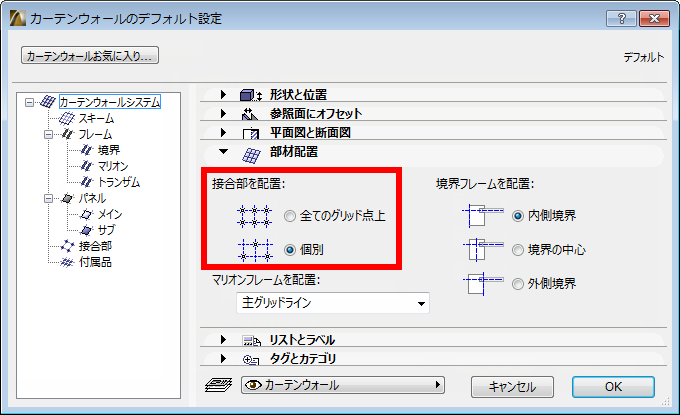
Task: Expand the リストとラベル panel arrow
Action: (x=223, y=340)
